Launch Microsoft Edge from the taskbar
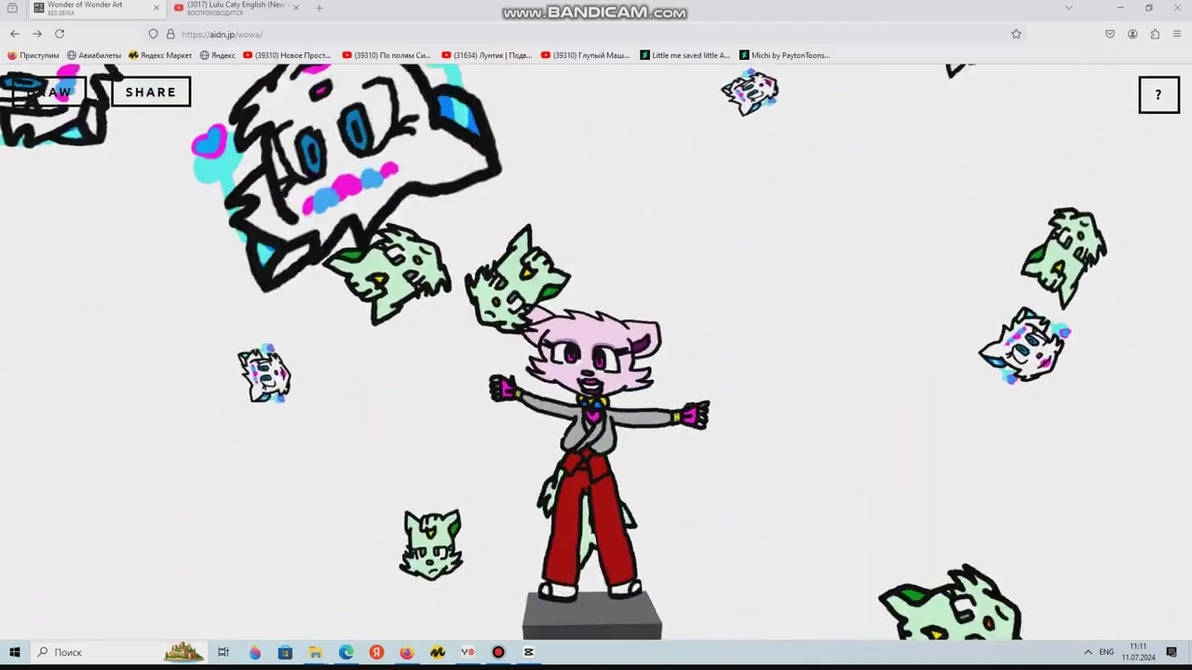Image resolution: width=1192 pixels, height=670 pixels. (345, 652)
